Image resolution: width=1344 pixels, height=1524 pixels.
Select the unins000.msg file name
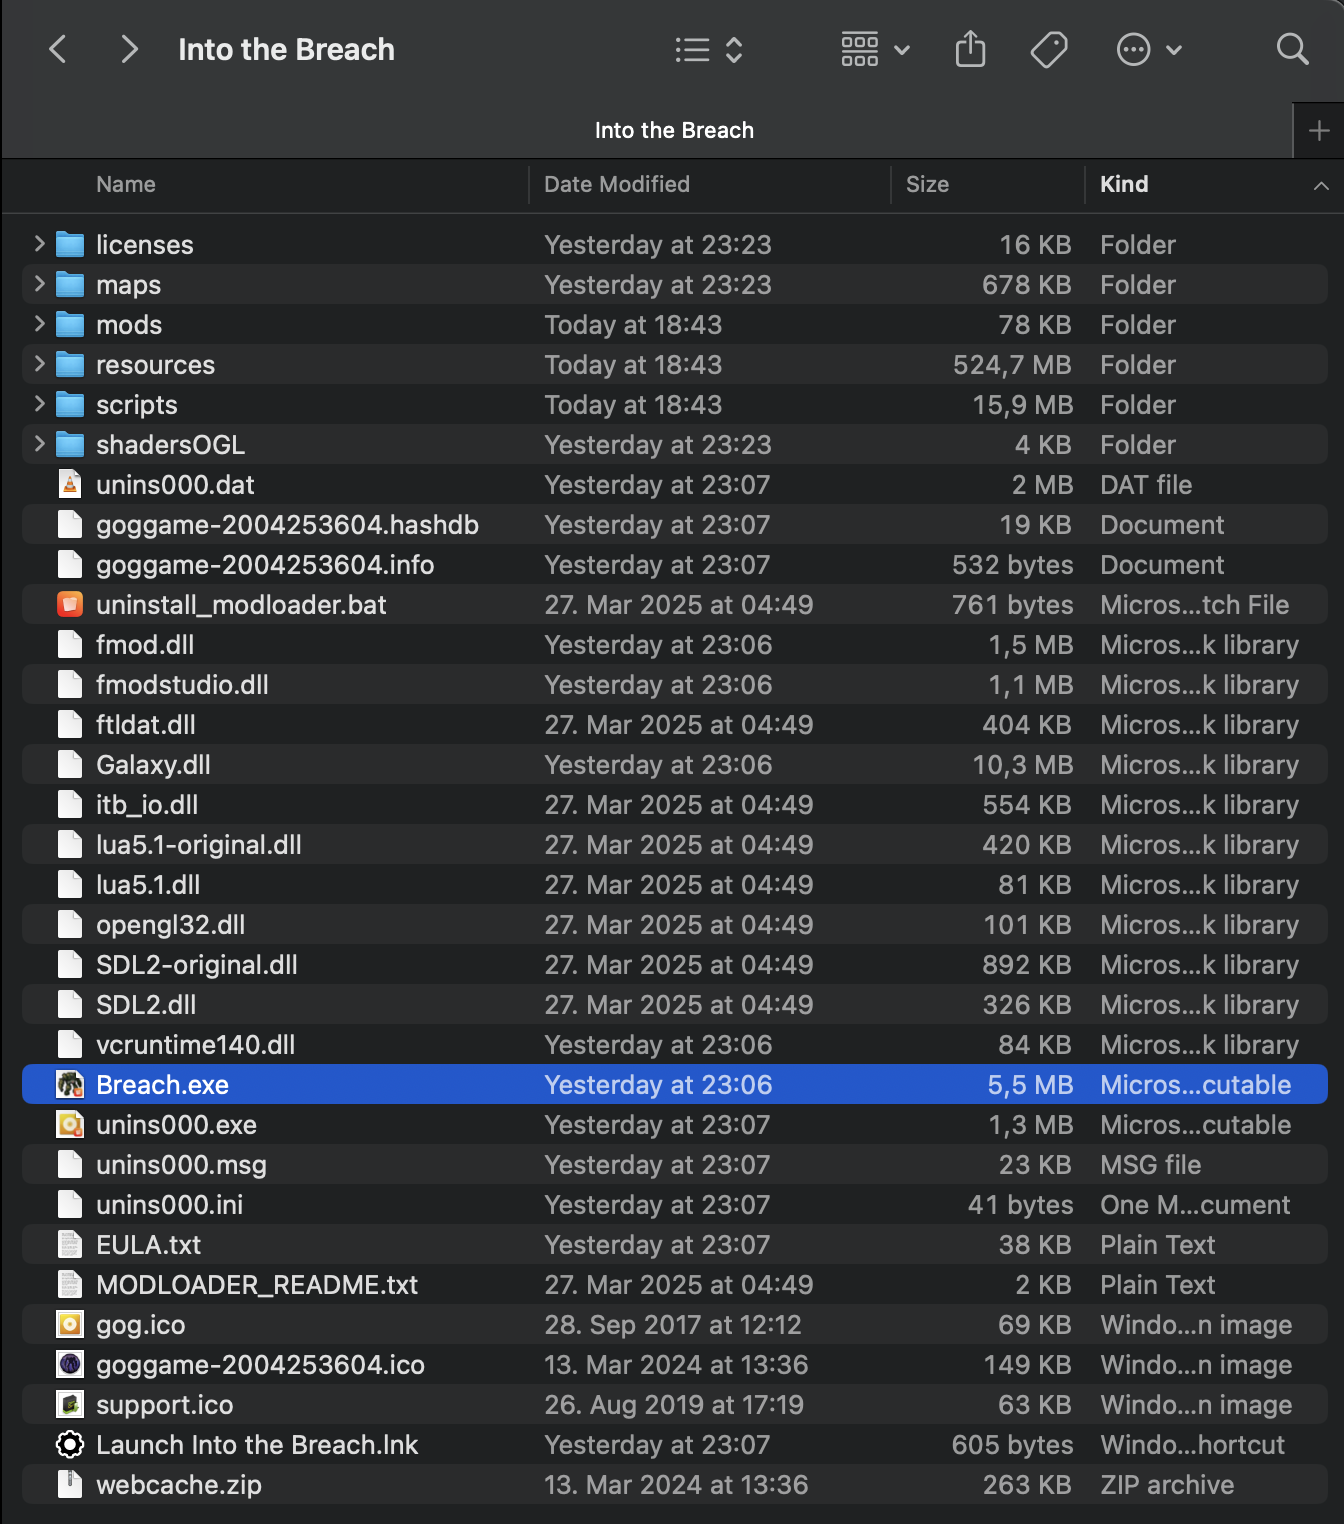pos(181,1164)
